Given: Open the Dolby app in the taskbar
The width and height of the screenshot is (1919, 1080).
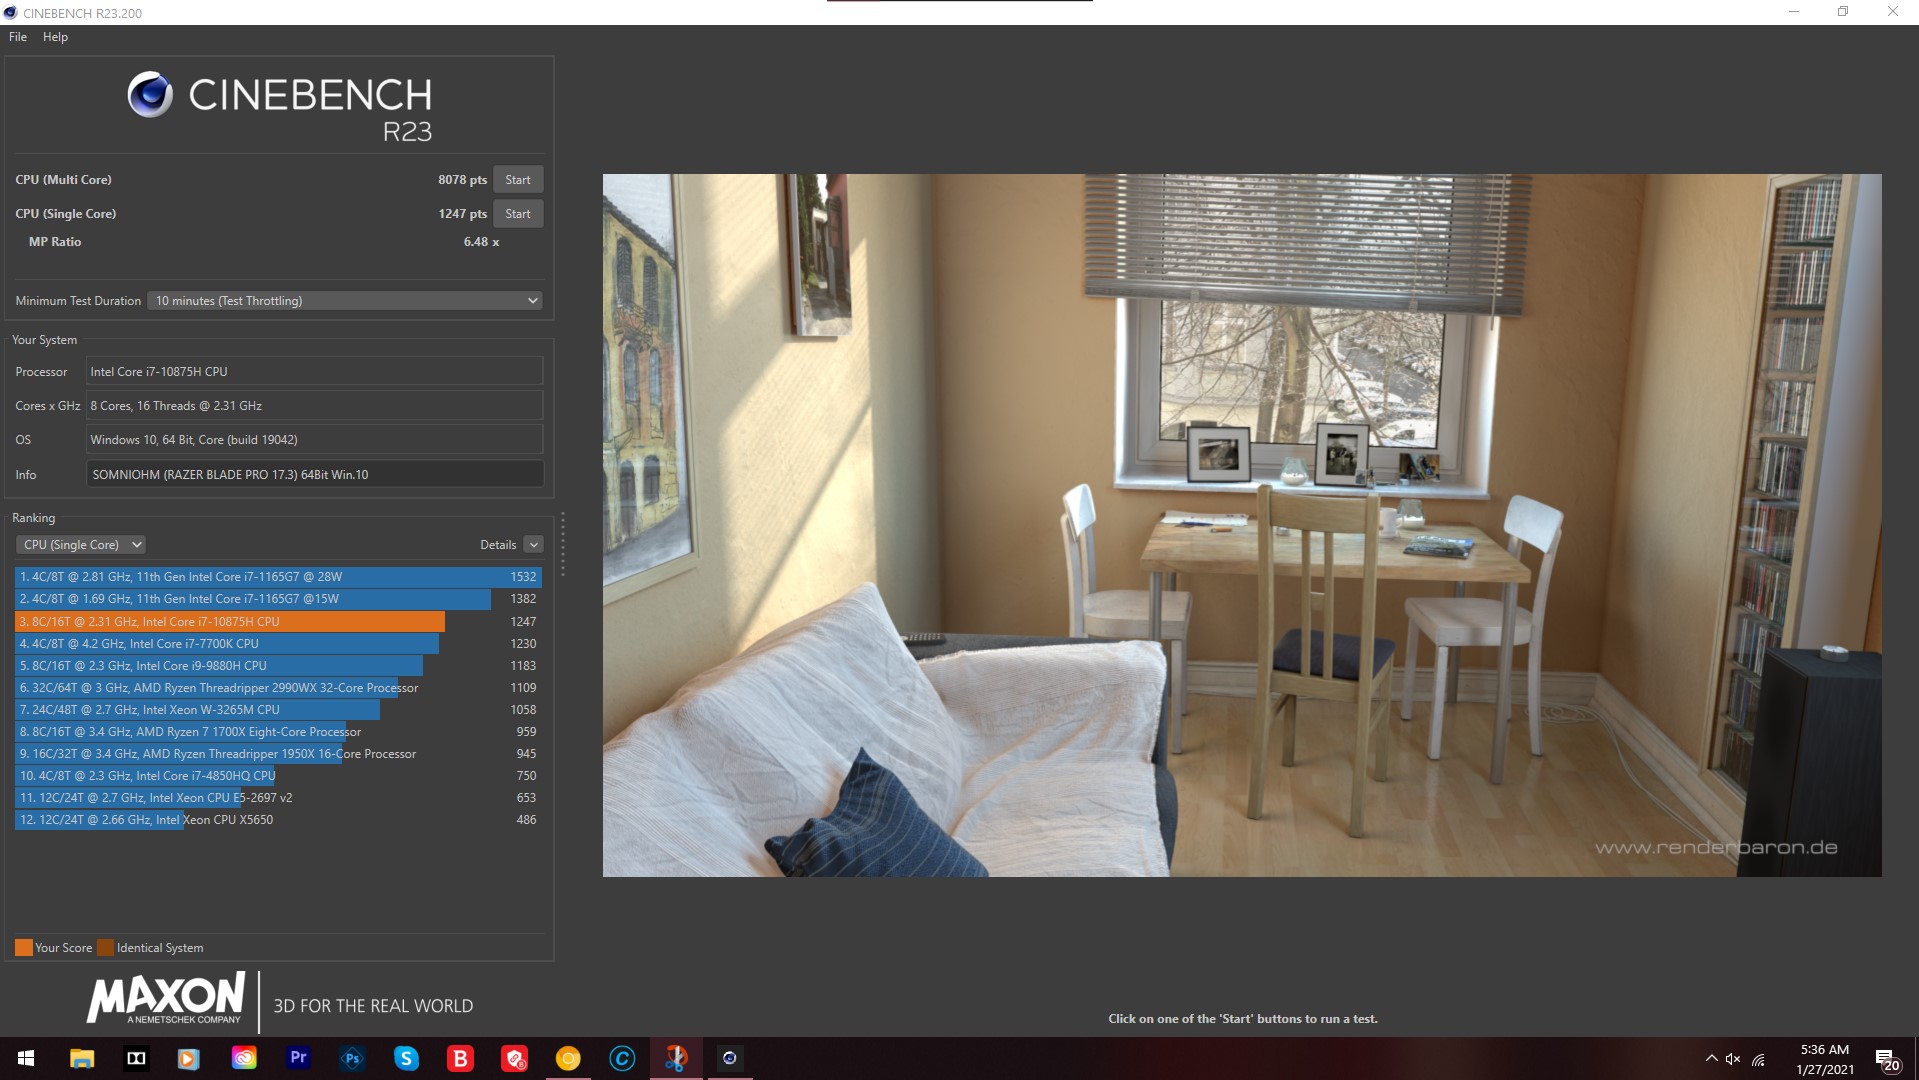Looking at the screenshot, I should pyautogui.click(x=136, y=1058).
